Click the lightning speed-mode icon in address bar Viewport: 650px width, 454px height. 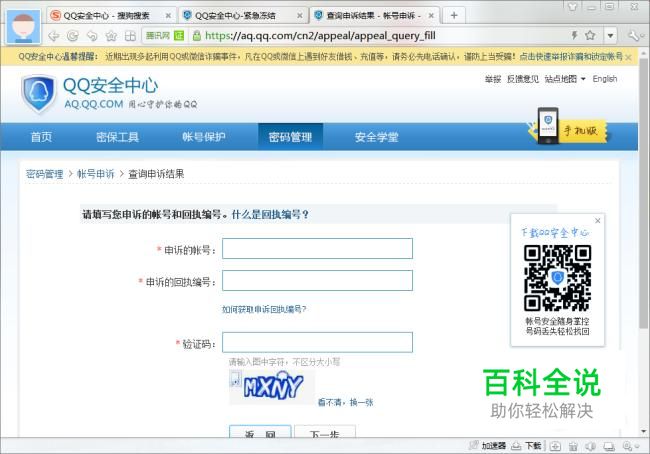pyautogui.click(x=575, y=35)
